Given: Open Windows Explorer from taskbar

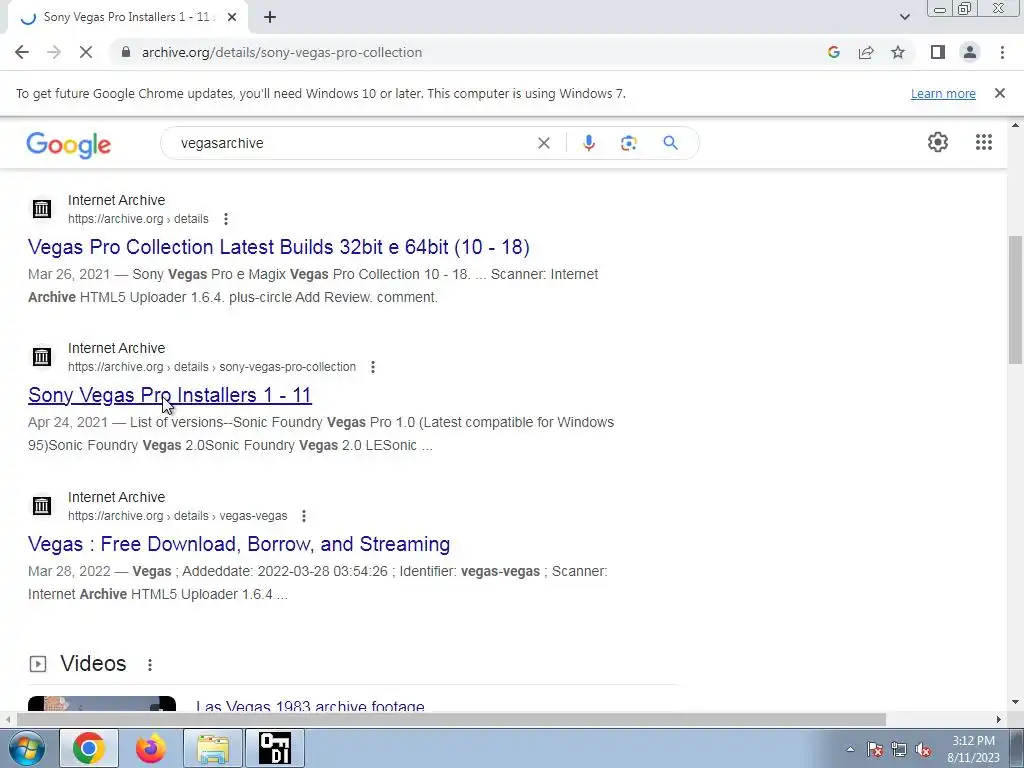Looking at the screenshot, I should [x=213, y=748].
